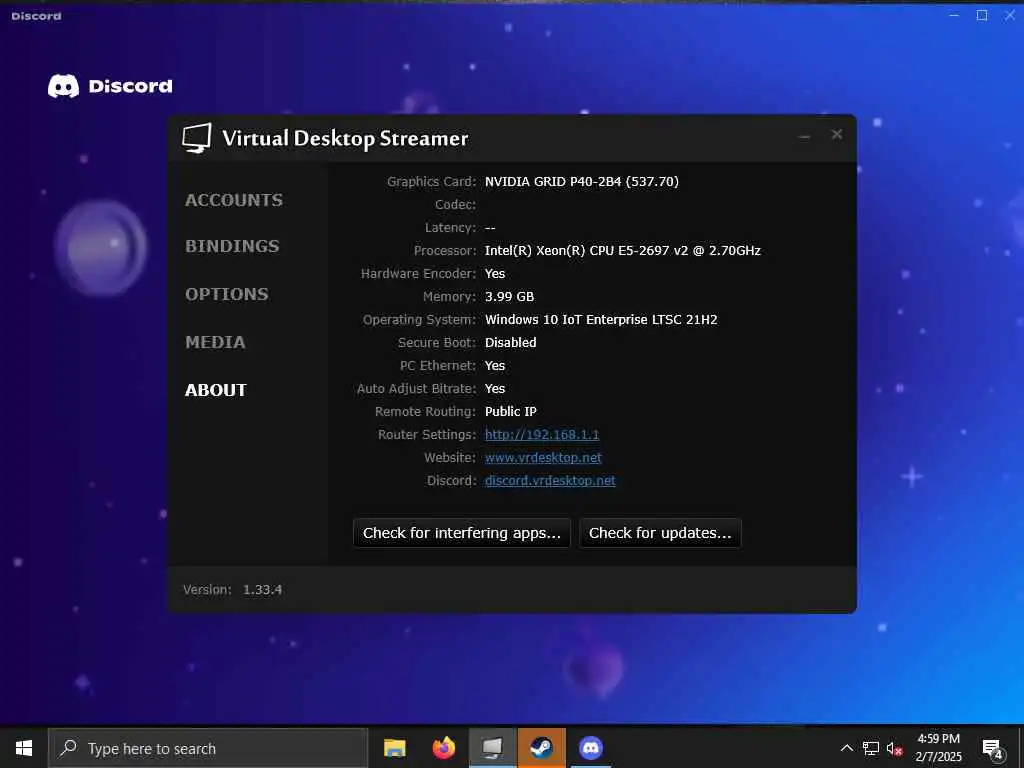Switch to the Bindings section
1024x768 pixels.
tap(232, 246)
